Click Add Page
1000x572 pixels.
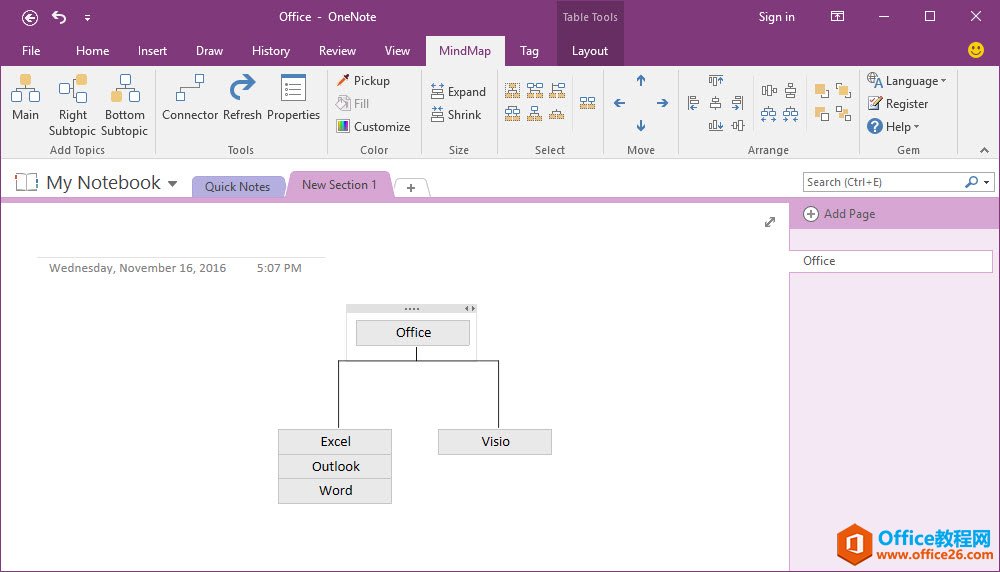click(839, 214)
